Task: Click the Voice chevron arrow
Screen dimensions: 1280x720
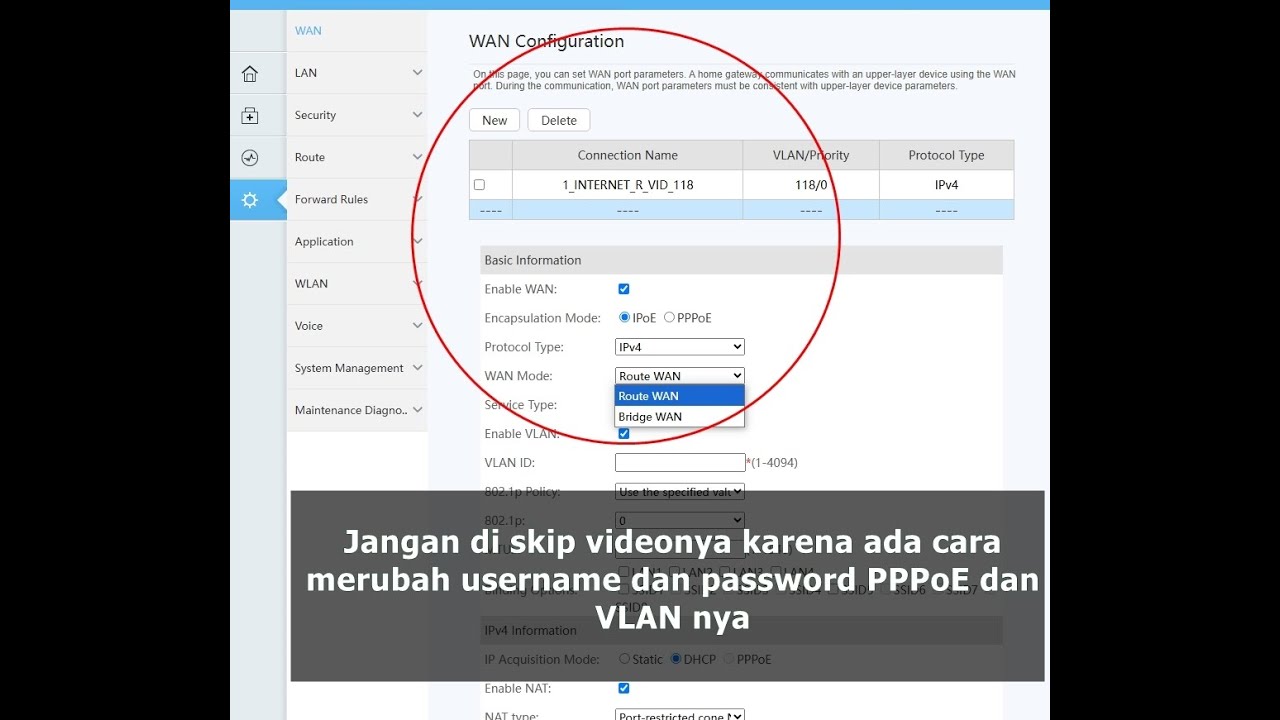Action: tap(417, 325)
